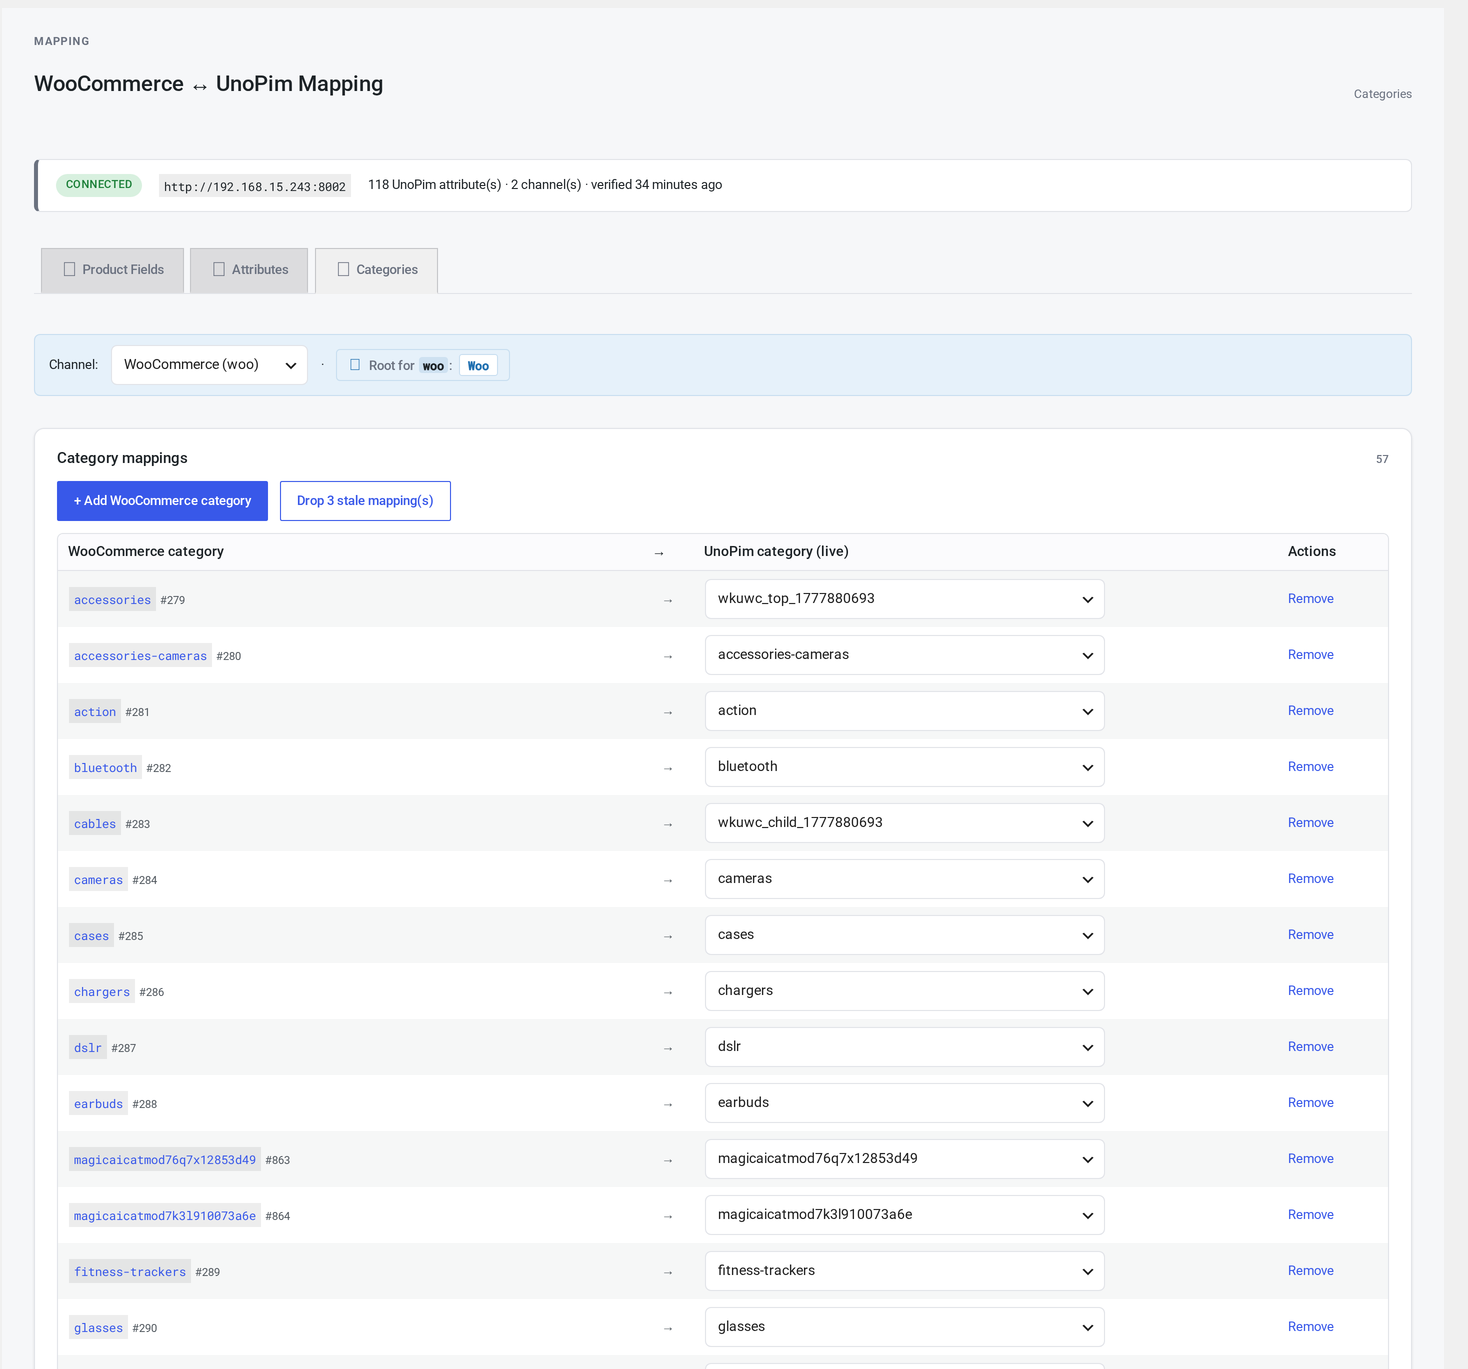This screenshot has width=1468, height=1369.
Task: Remove the glasses mapping
Action: pos(1310,1327)
